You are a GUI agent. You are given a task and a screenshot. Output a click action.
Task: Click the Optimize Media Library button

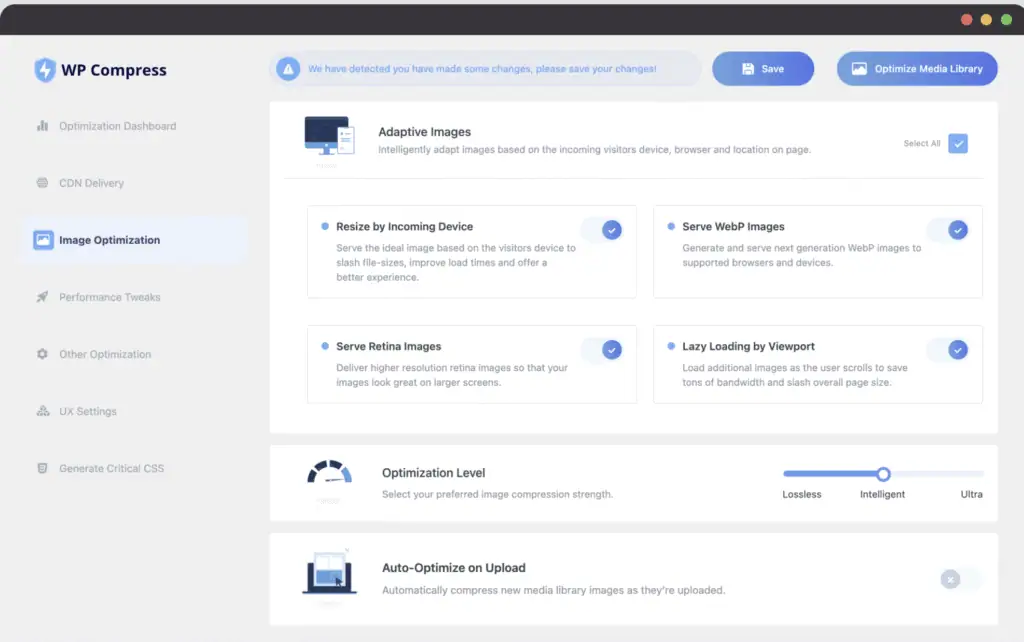click(x=917, y=69)
